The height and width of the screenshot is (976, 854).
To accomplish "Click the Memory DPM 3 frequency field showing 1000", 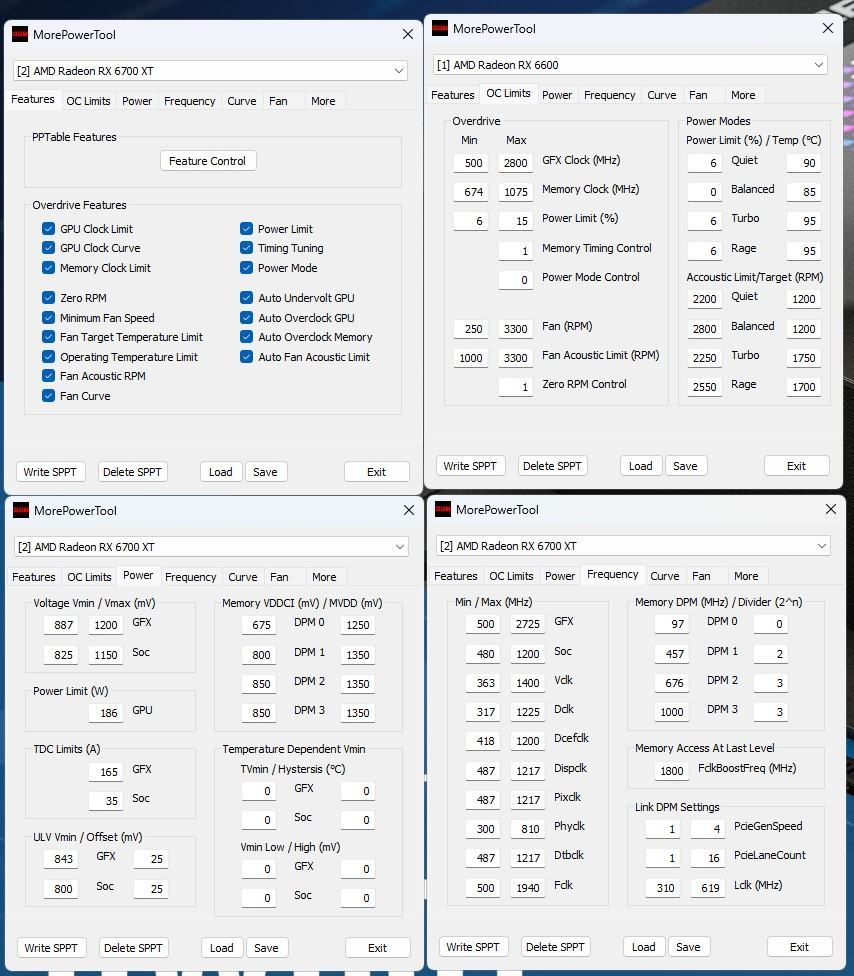I will pyautogui.click(x=672, y=711).
